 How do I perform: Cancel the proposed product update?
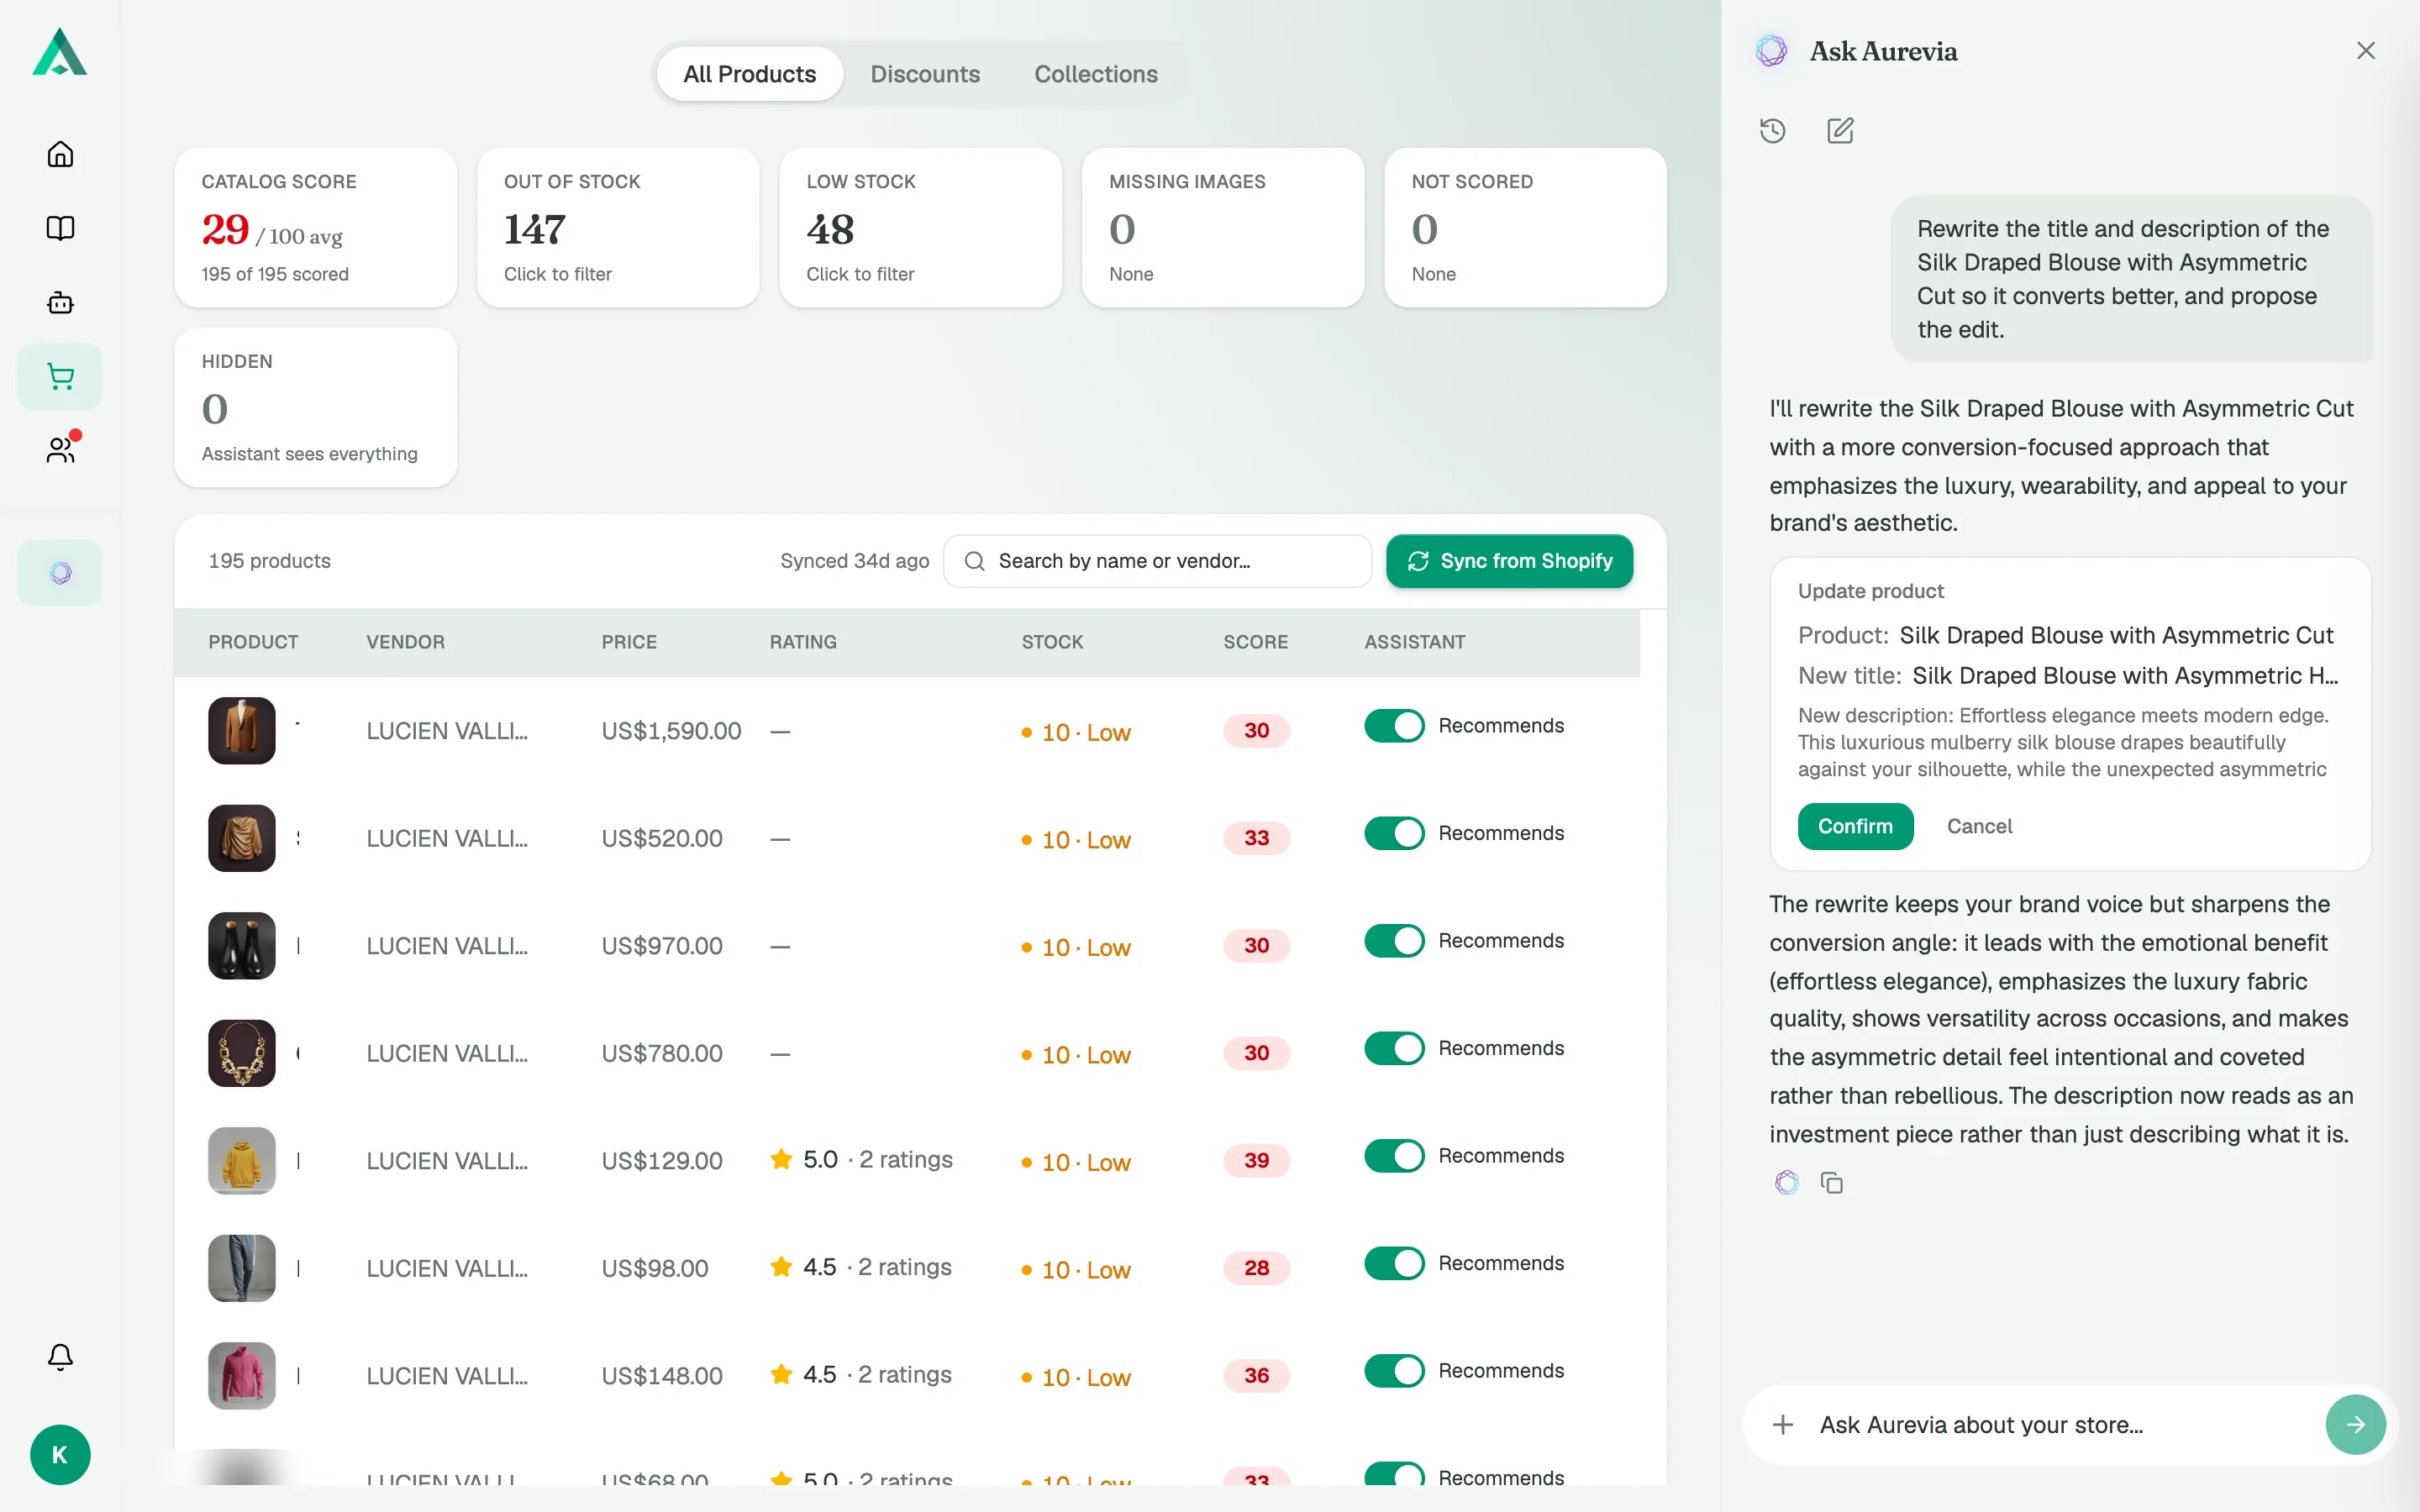1979,826
